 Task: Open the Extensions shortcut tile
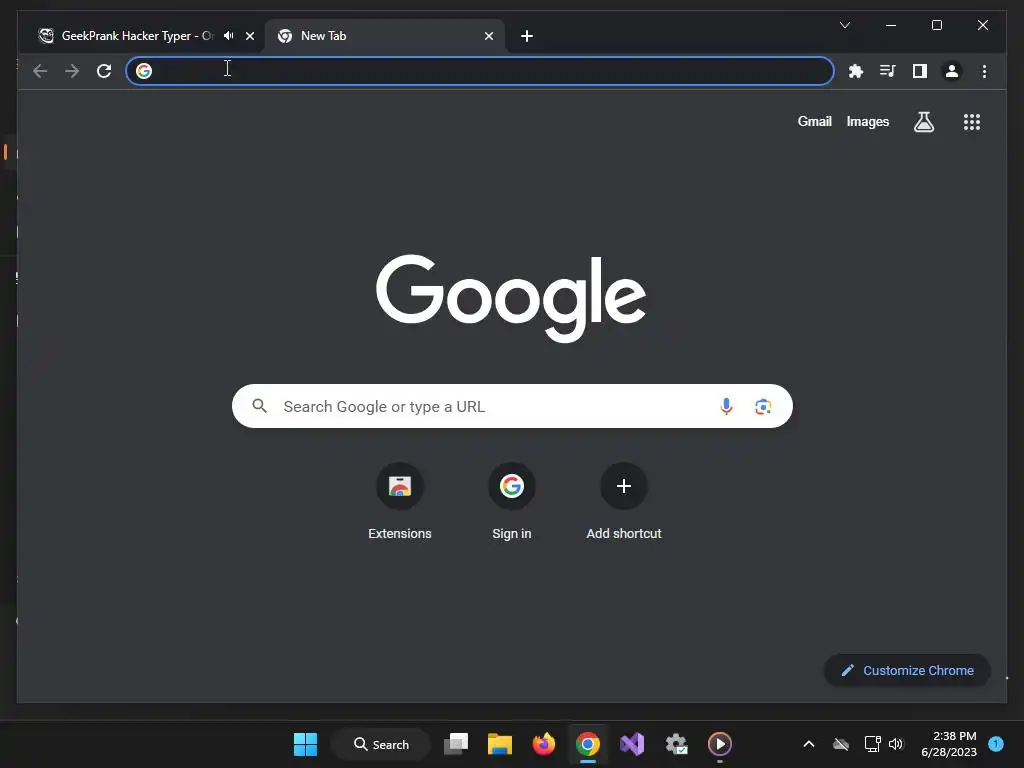pyautogui.click(x=400, y=502)
